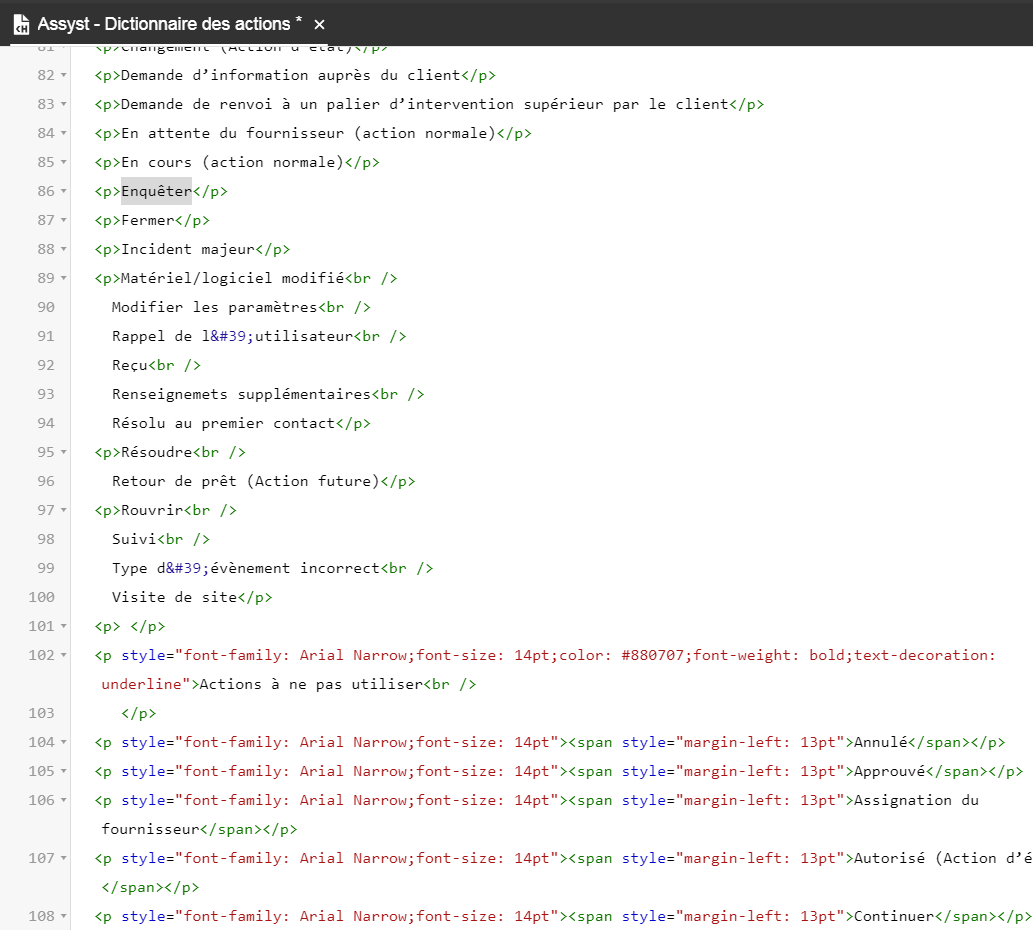
Task: Collapse the fold arrow on line 101
Action: click(x=64, y=626)
